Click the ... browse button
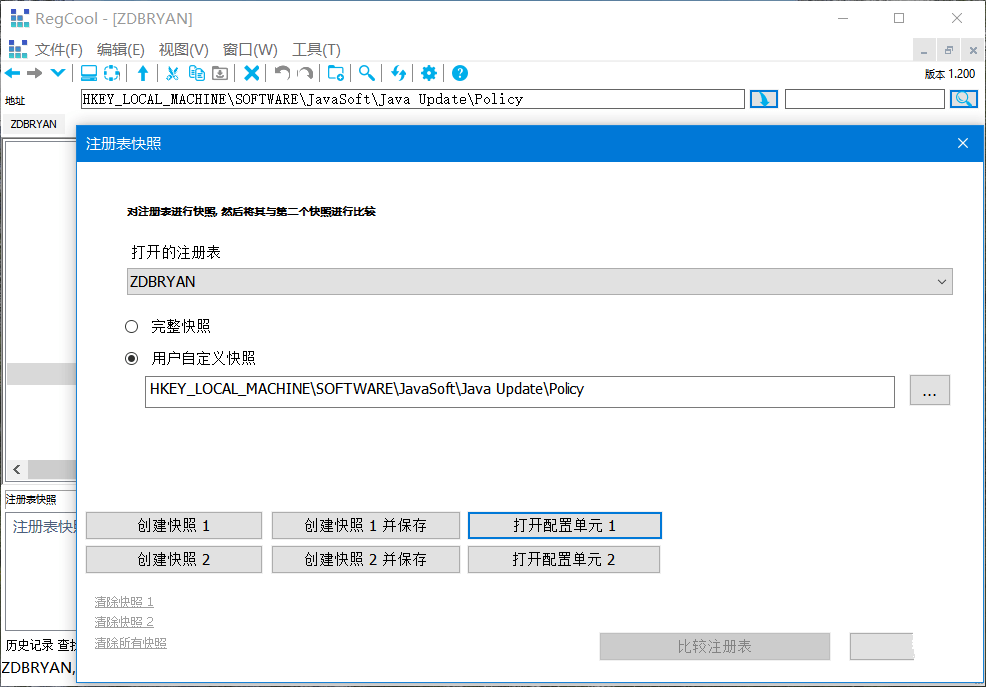 point(929,391)
